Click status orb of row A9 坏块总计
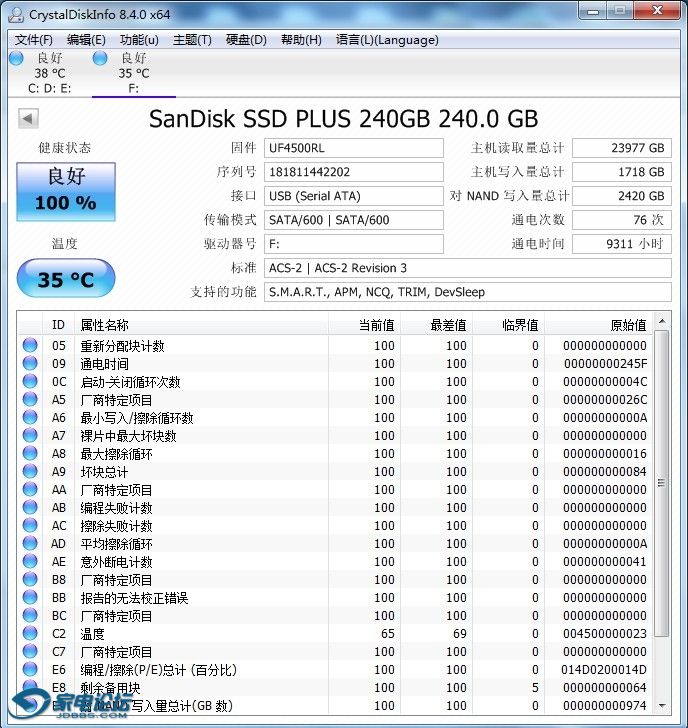 [30, 471]
